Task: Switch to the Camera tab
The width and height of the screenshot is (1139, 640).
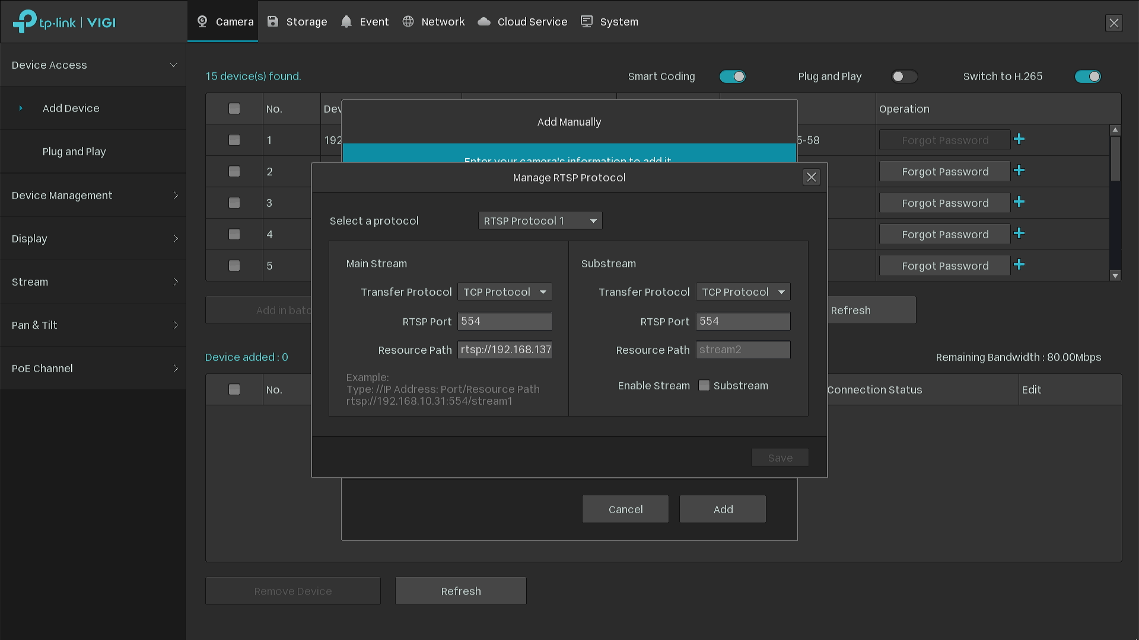Action: tap(224, 22)
